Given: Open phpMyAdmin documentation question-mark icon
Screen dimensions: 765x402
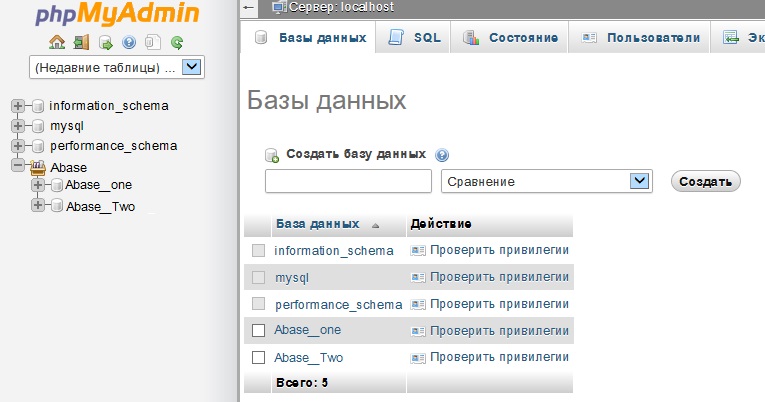Looking at the screenshot, I should (128, 42).
